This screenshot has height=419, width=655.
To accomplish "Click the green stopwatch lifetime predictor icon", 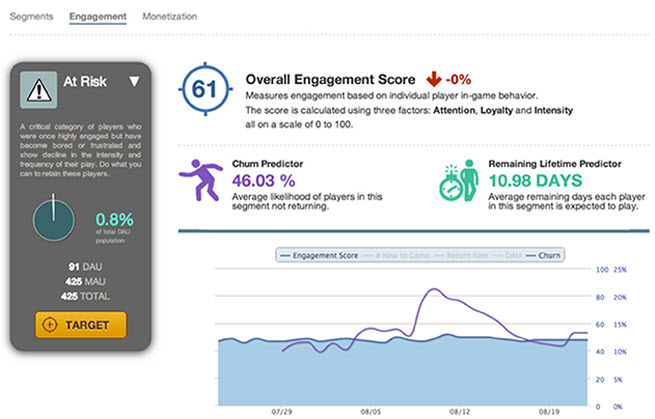I will pos(459,180).
